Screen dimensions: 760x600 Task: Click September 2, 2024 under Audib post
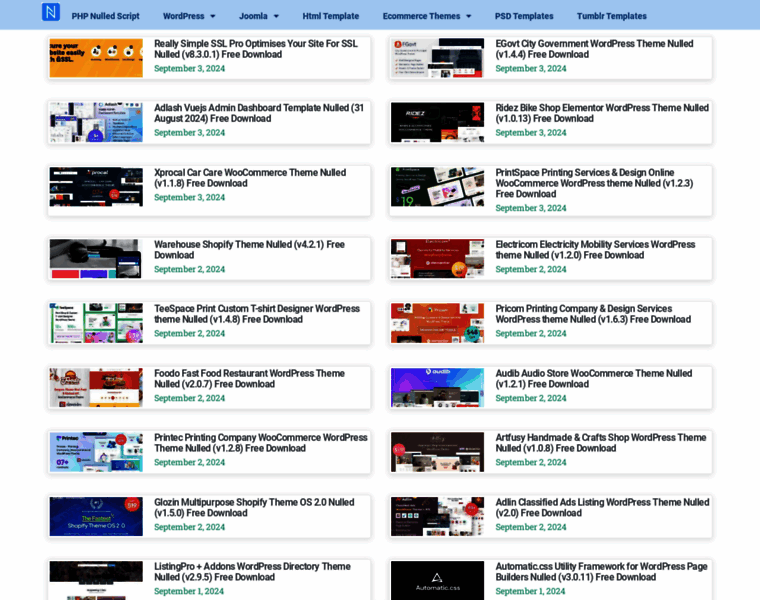click(x=531, y=398)
